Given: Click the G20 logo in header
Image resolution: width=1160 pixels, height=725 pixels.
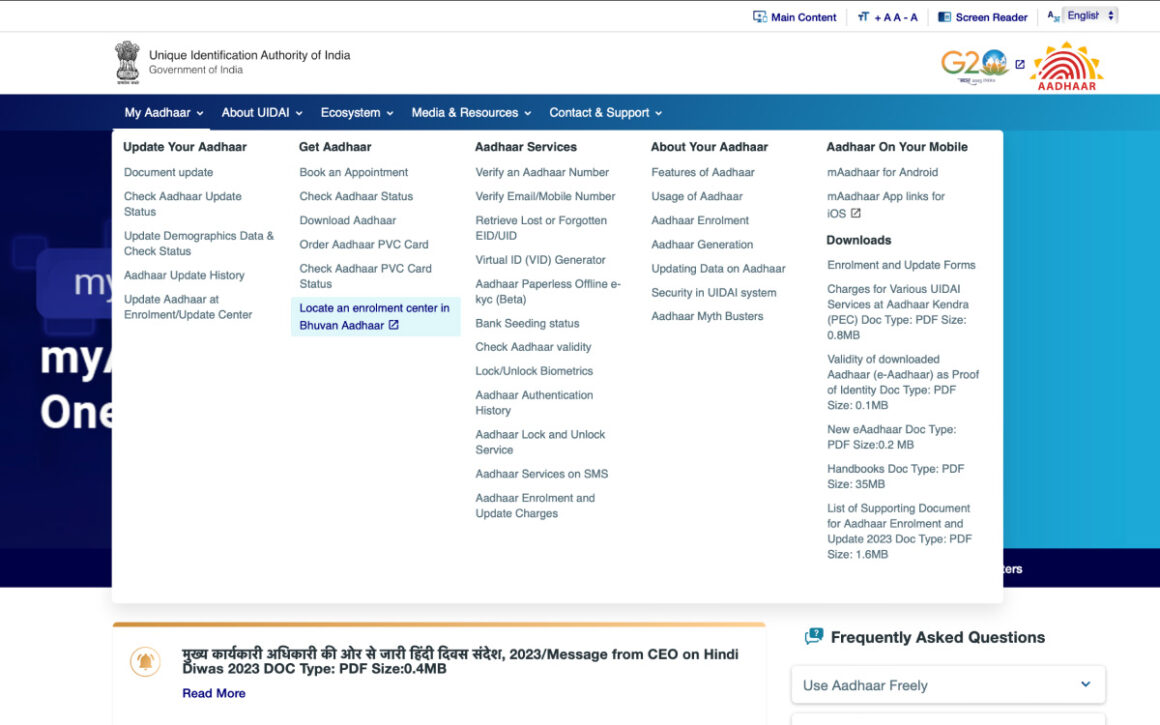Looking at the screenshot, I should coord(974,66).
